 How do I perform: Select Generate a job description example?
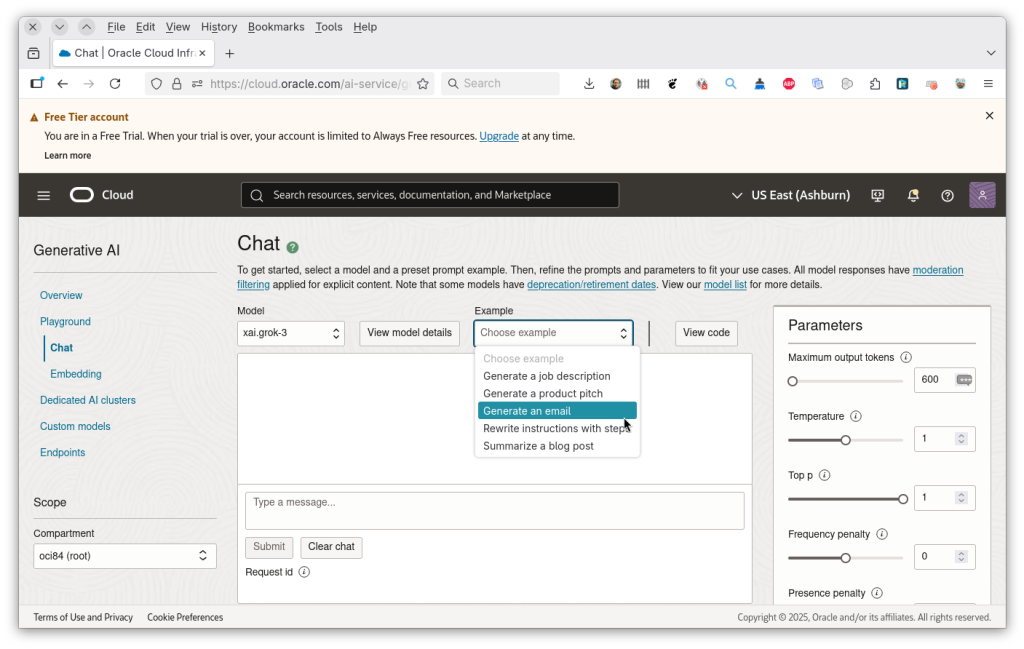point(557,376)
